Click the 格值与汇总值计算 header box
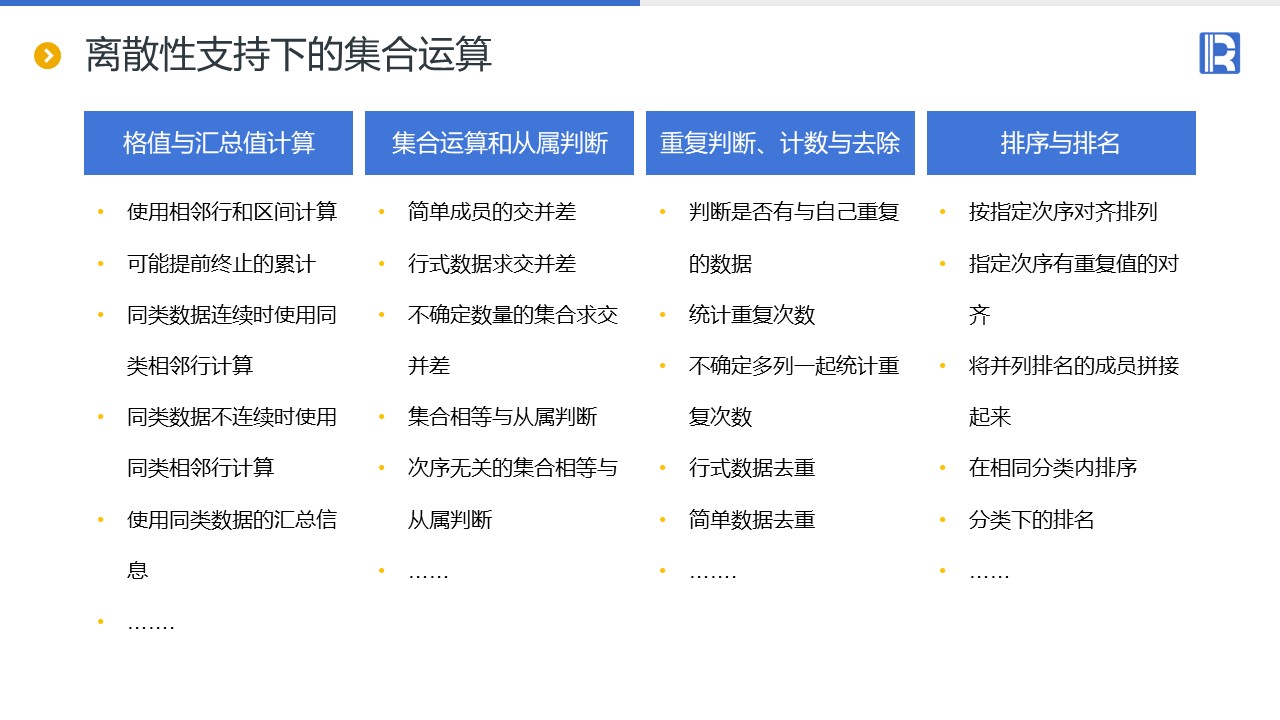 218,143
